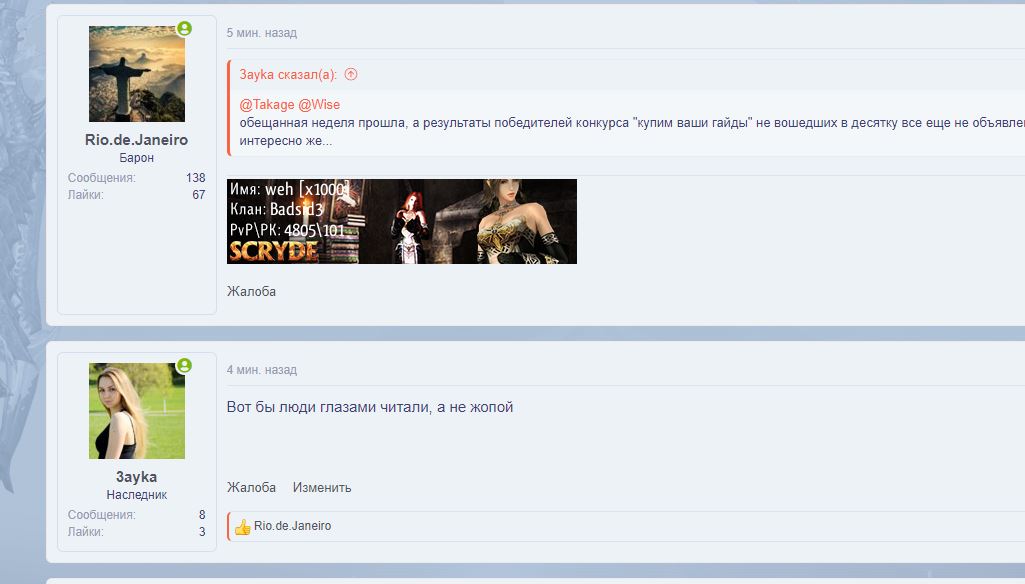Open Заука's profile via username
Image resolution: width=1025 pixels, height=584 pixels.
tap(135, 474)
